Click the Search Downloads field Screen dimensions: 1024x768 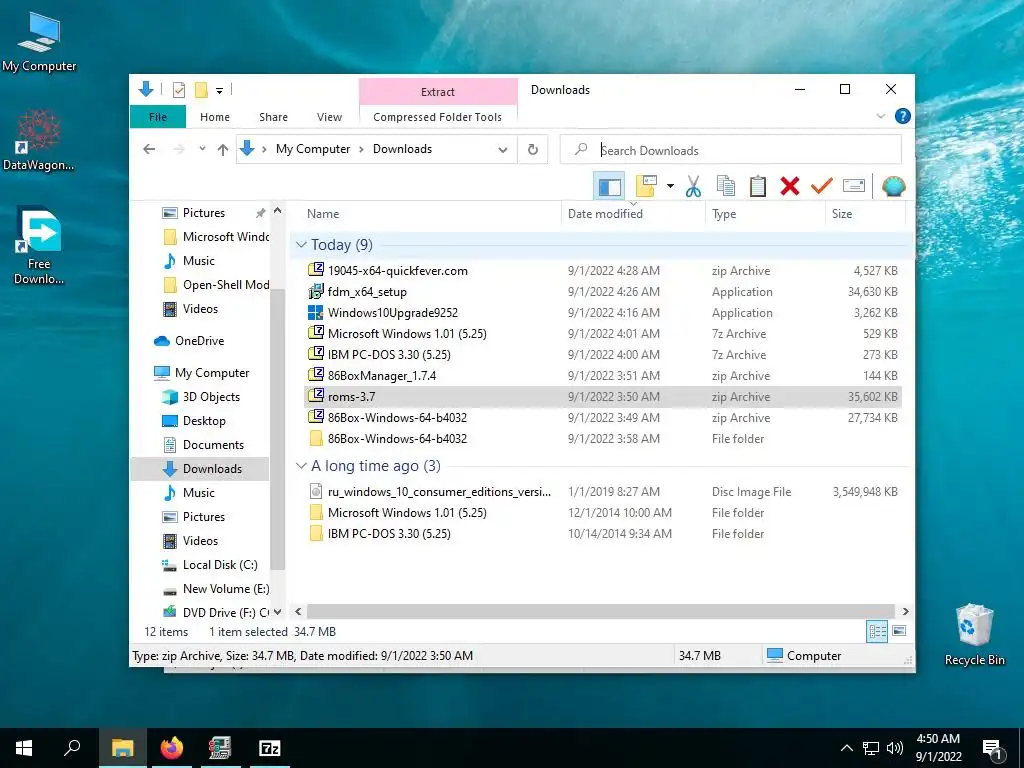coord(730,150)
